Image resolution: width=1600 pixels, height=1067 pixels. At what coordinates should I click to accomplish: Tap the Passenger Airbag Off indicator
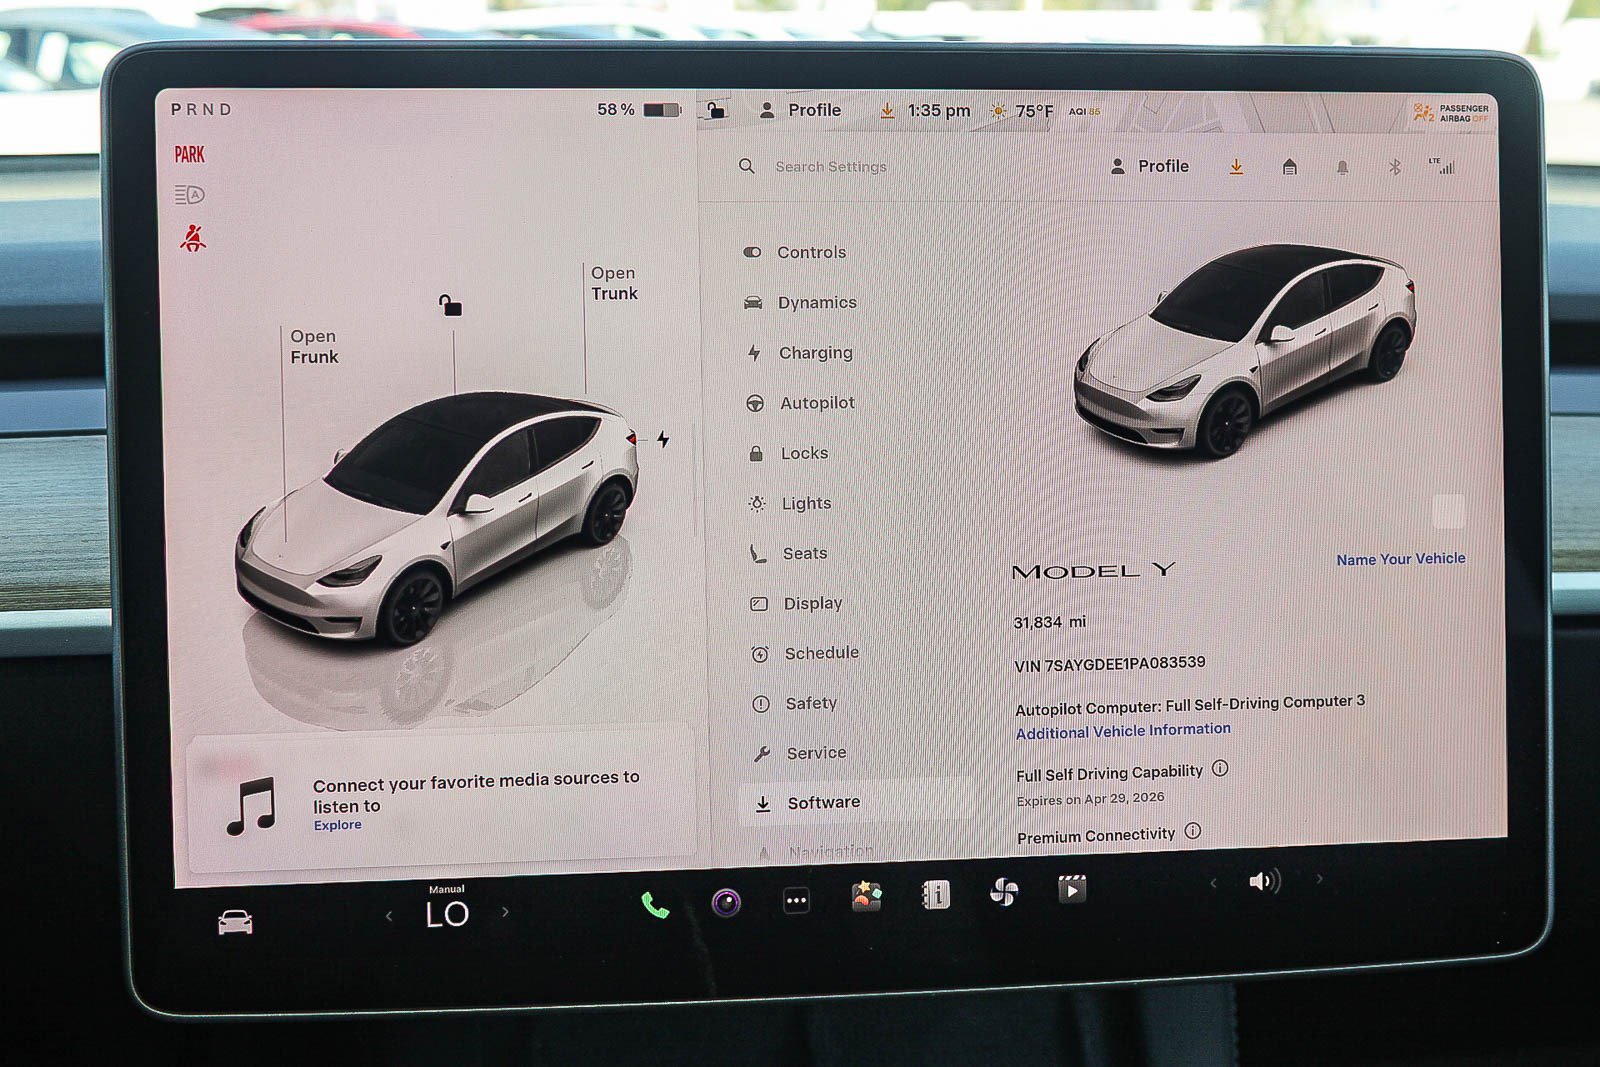(x=1452, y=112)
